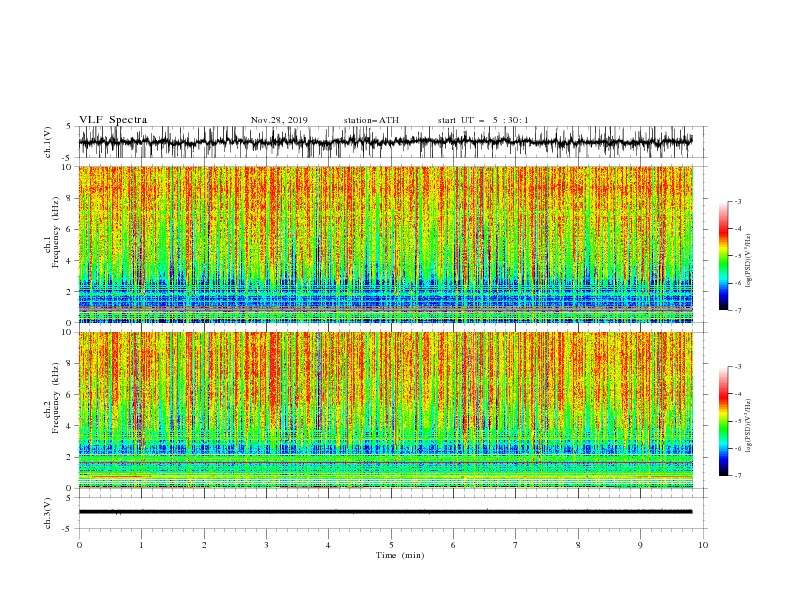The height and width of the screenshot is (612, 792).
Task: Select the log(PSD) label next to ch.2 color bar
Action: tap(749, 426)
